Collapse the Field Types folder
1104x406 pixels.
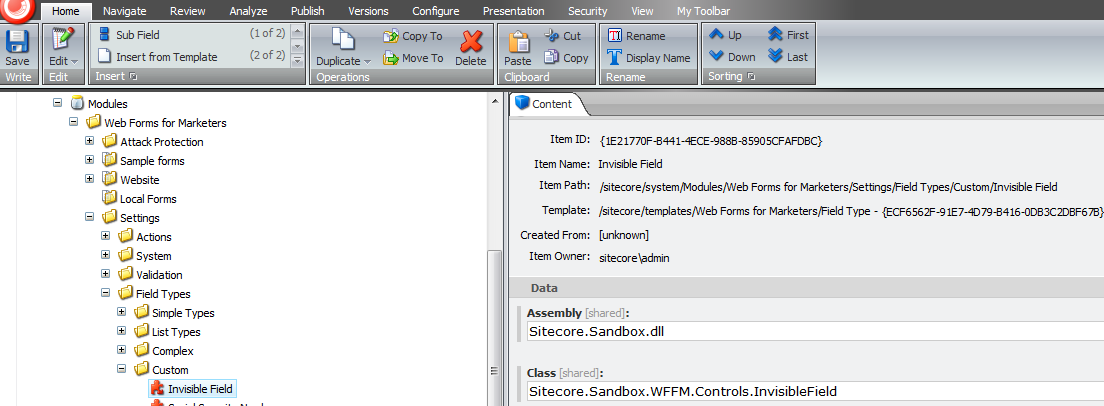coord(106,294)
